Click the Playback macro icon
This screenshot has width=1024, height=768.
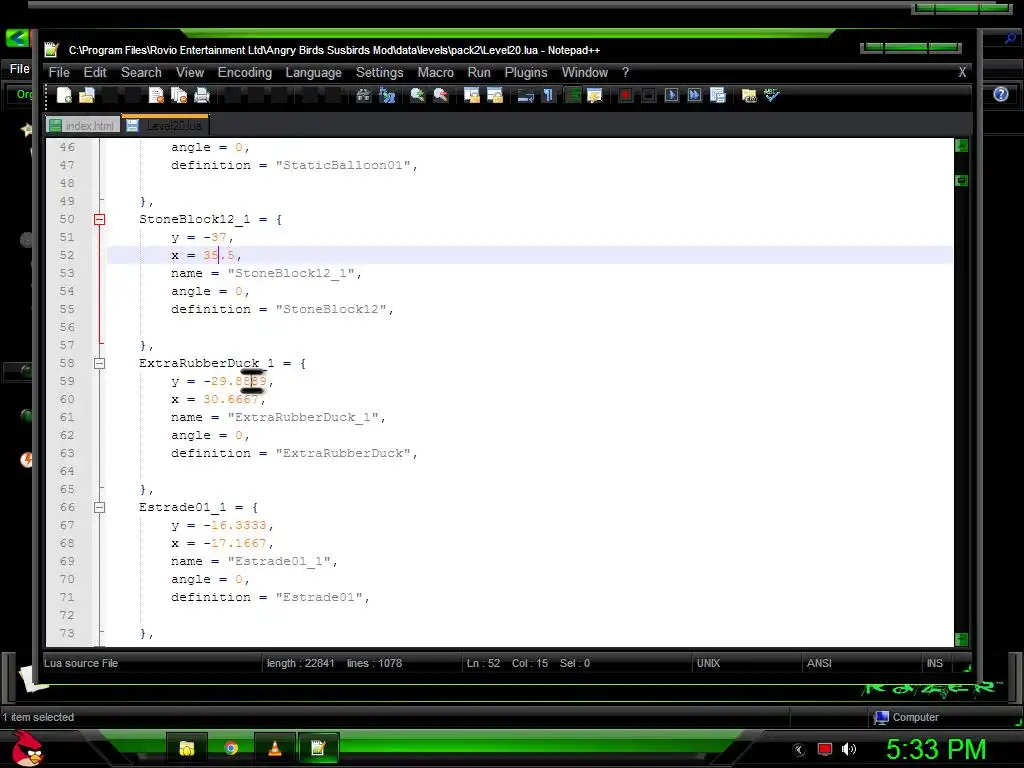tap(671, 95)
